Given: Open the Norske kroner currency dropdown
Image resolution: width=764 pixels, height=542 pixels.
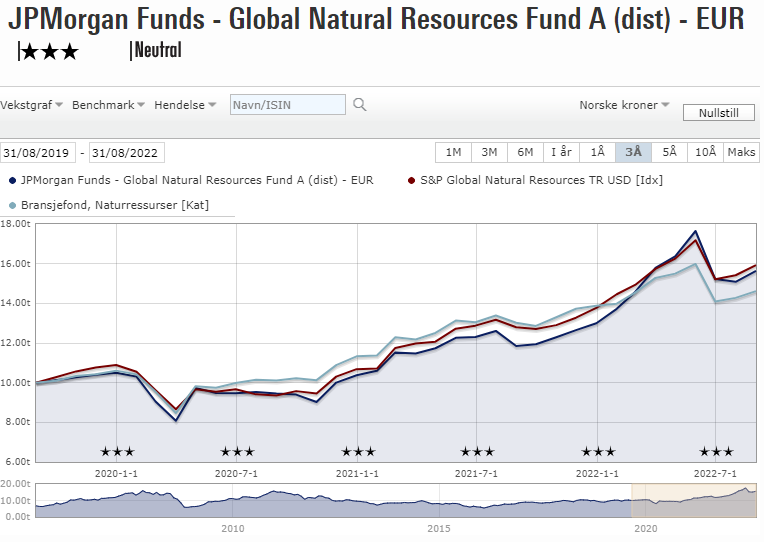Looking at the screenshot, I should point(624,105).
